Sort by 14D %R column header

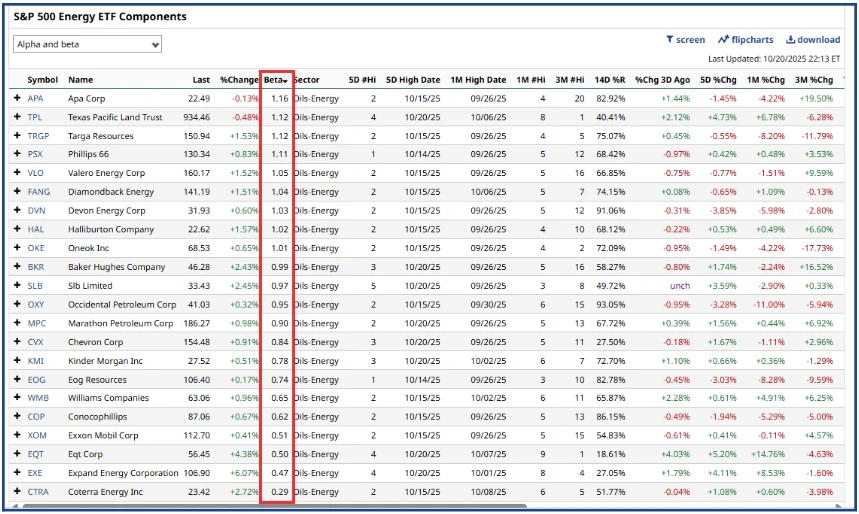[x=608, y=80]
